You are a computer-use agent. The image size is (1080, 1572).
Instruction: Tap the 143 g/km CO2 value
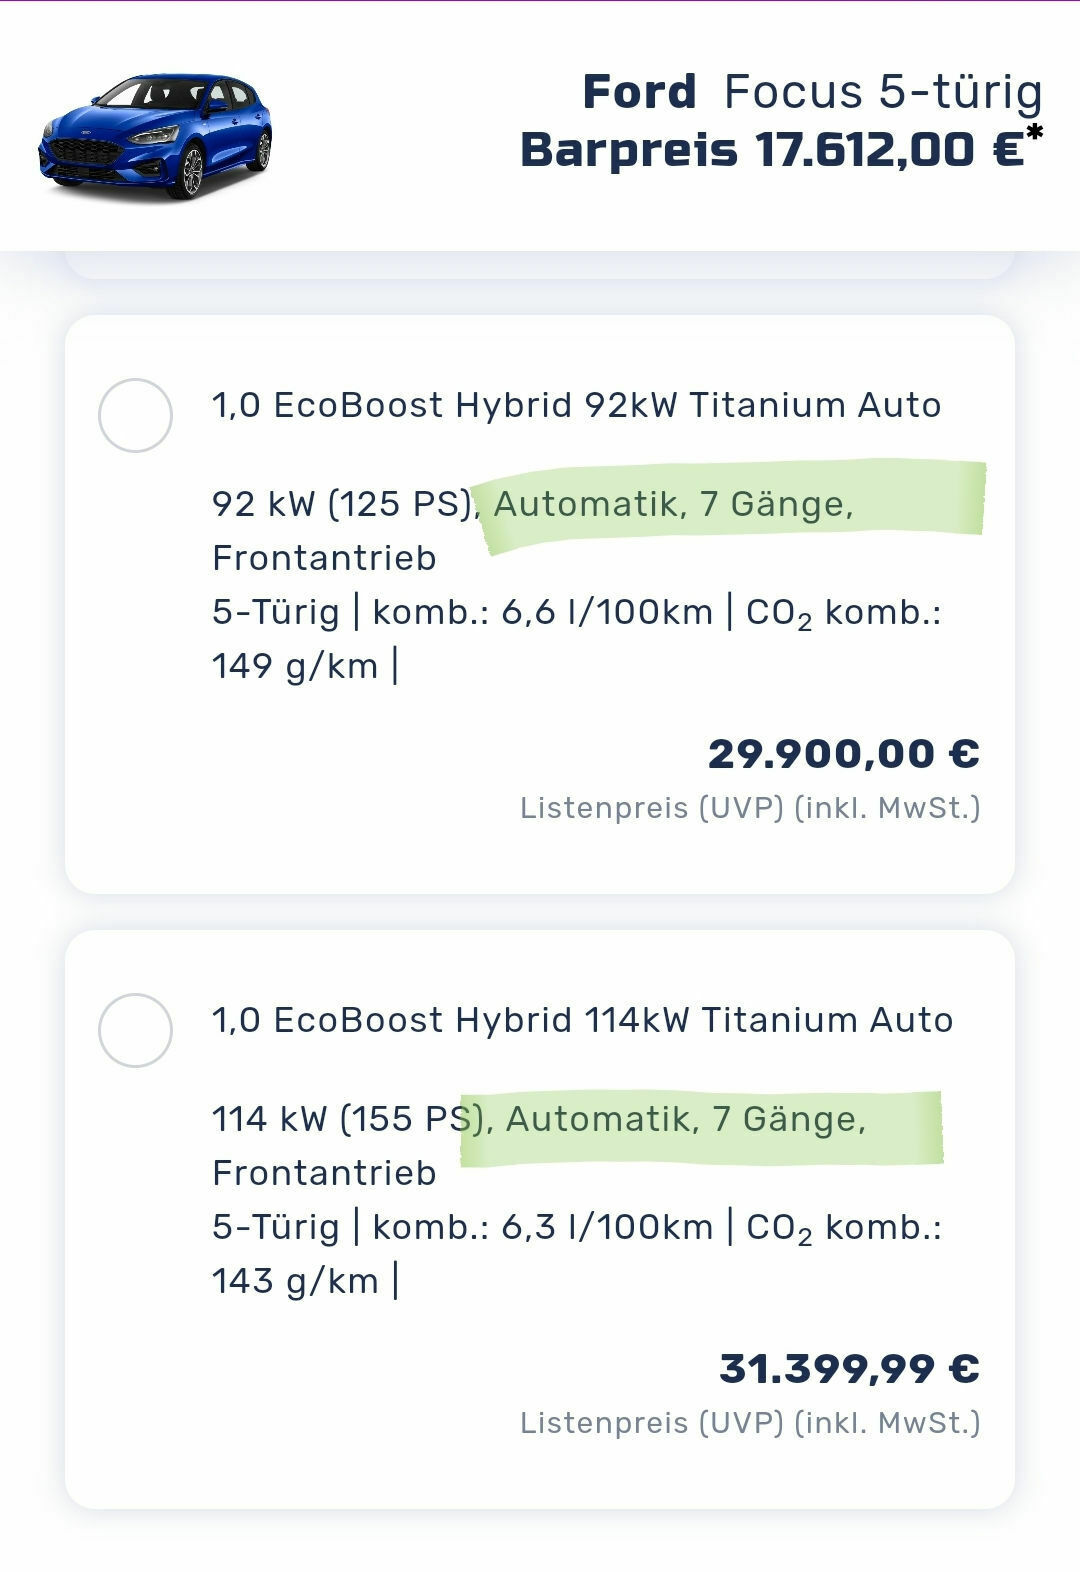tap(295, 1280)
